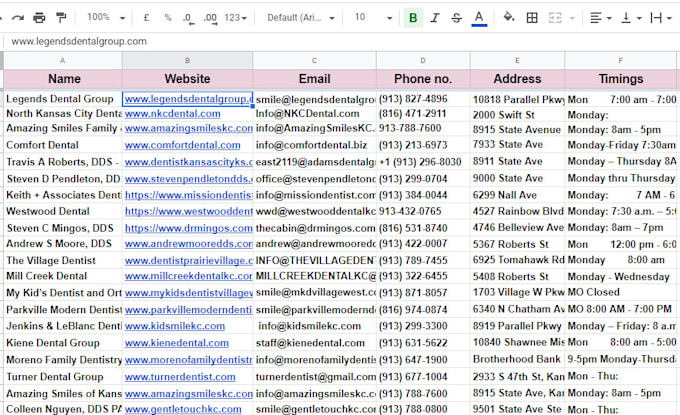Select column D header
The image size is (680, 415).
[423, 61]
